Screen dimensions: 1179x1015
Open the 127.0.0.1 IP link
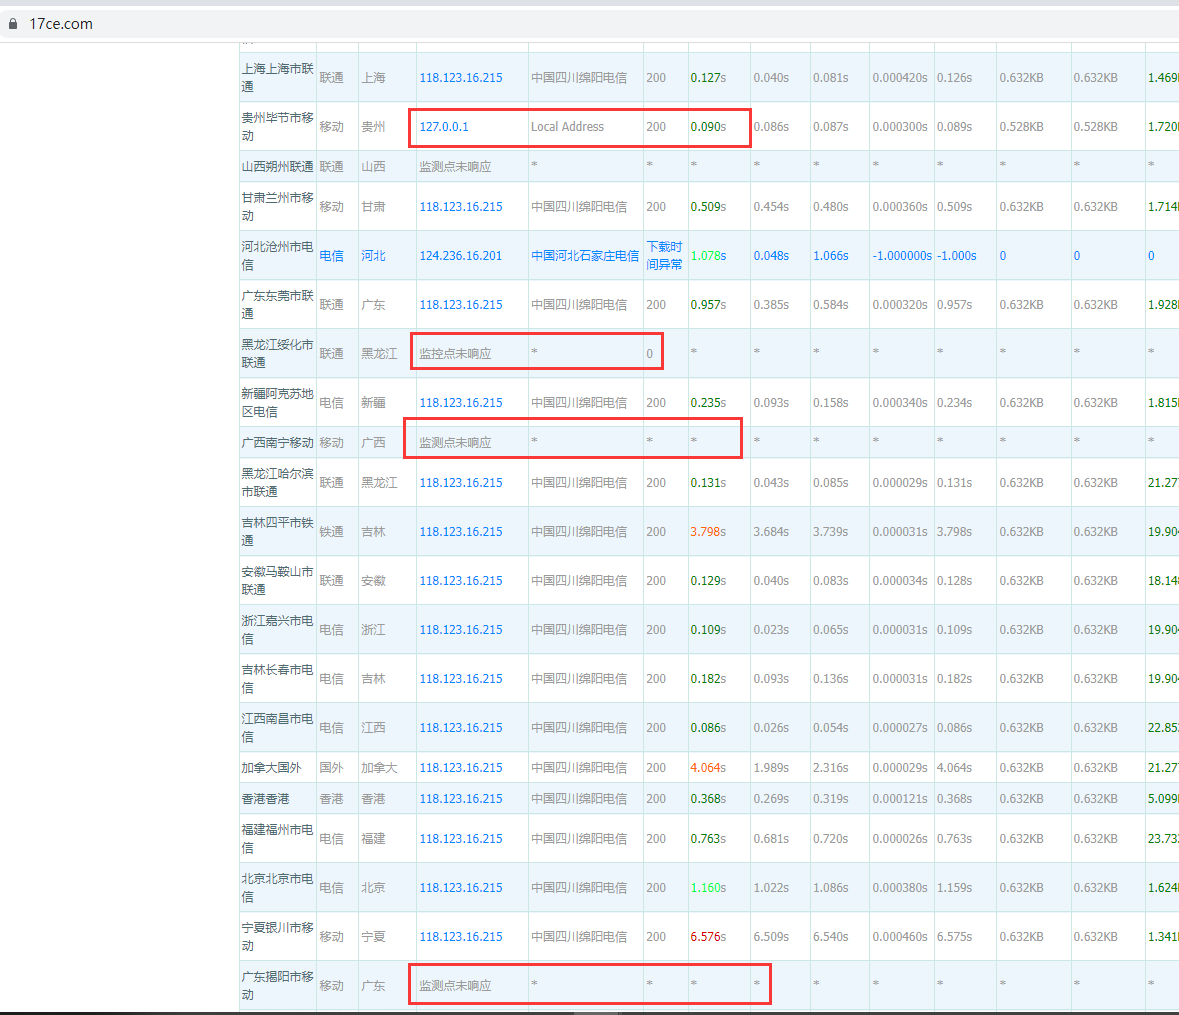tap(444, 127)
